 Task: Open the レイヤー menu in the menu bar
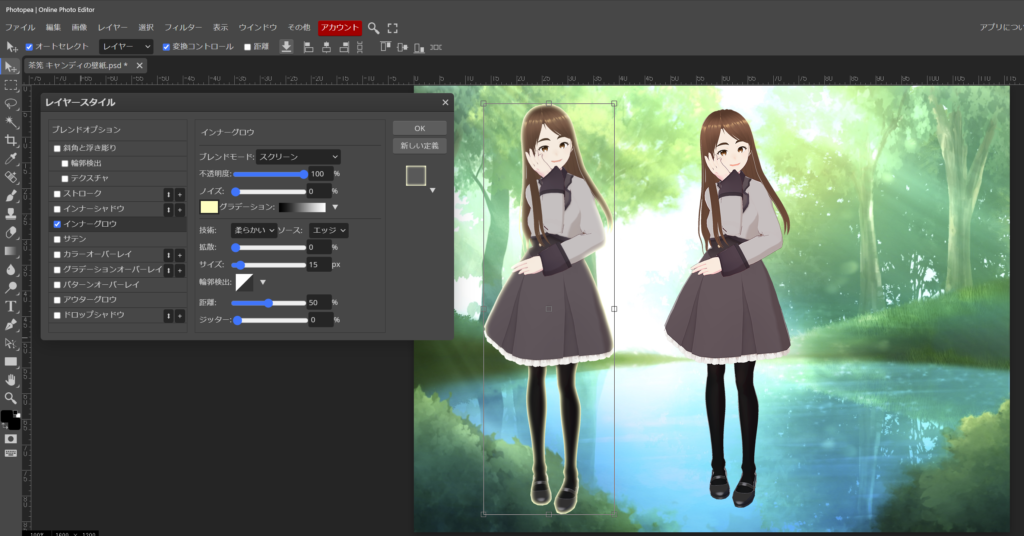tap(112, 28)
